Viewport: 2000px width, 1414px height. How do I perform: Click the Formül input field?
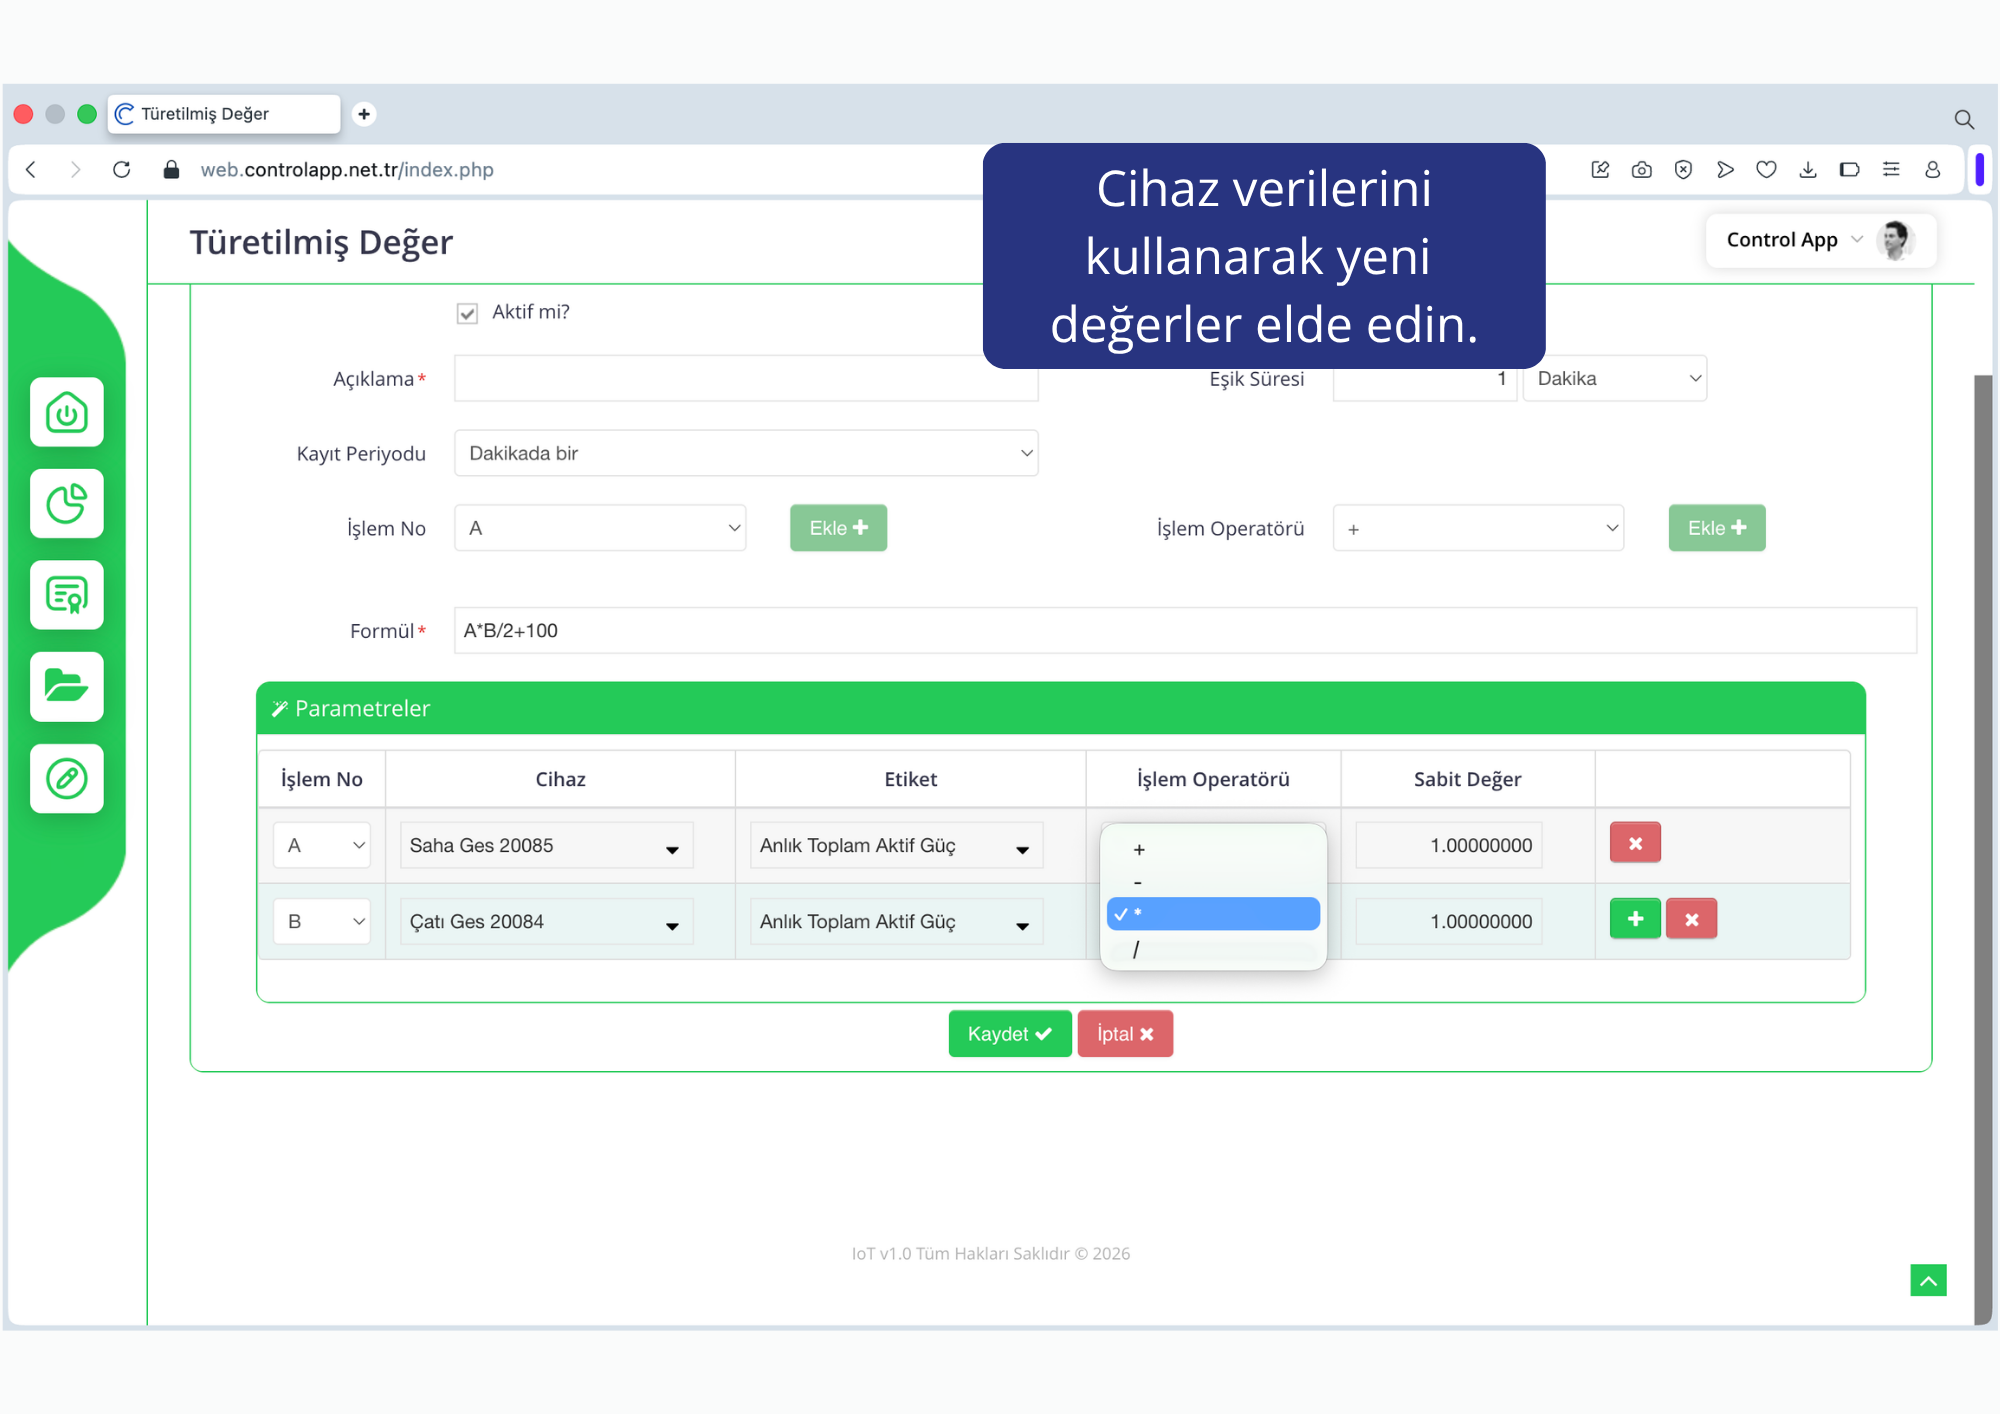click(x=1185, y=630)
